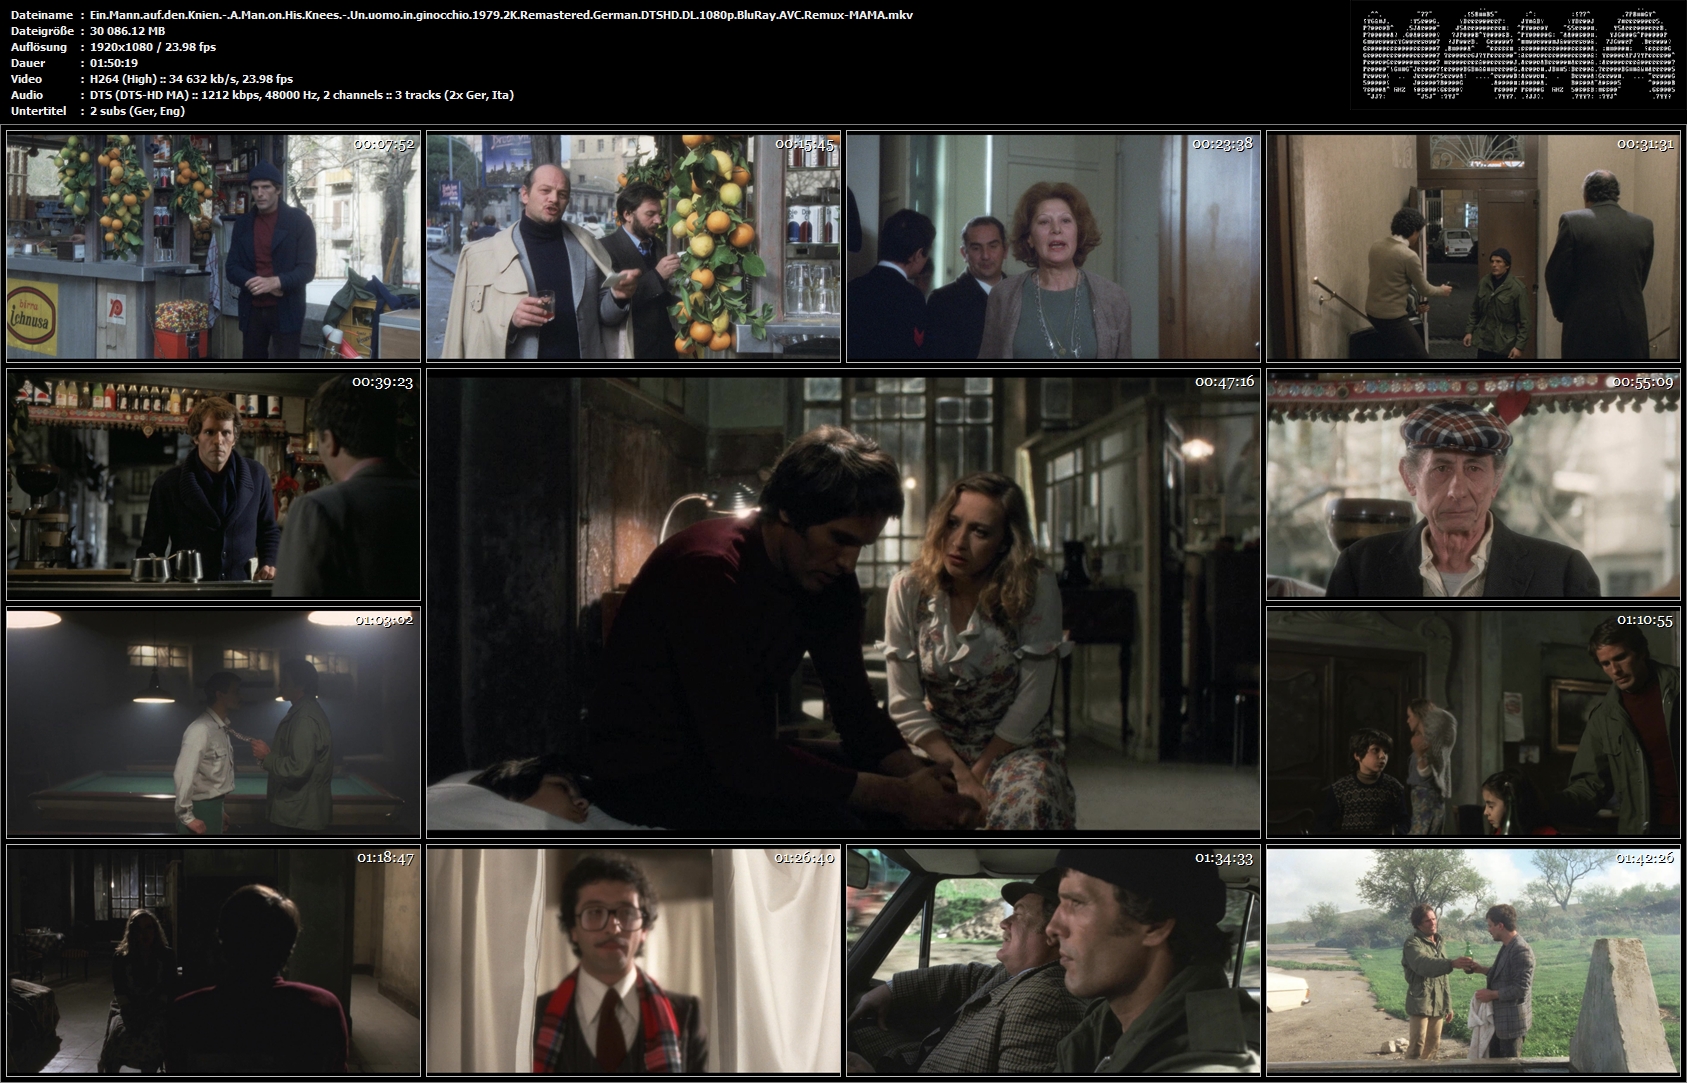Click the car interior thumbnail at 01:34:33
This screenshot has height=1083, width=1687.
coord(1053,961)
